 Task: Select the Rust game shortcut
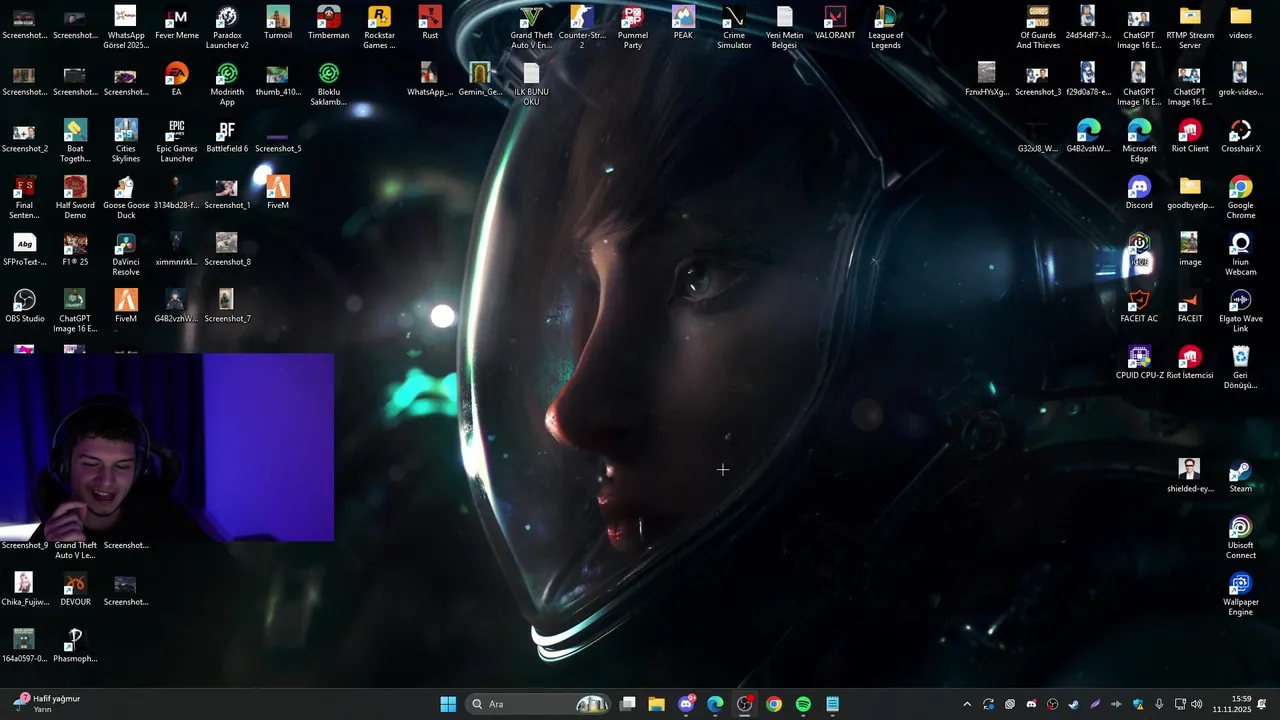430,24
